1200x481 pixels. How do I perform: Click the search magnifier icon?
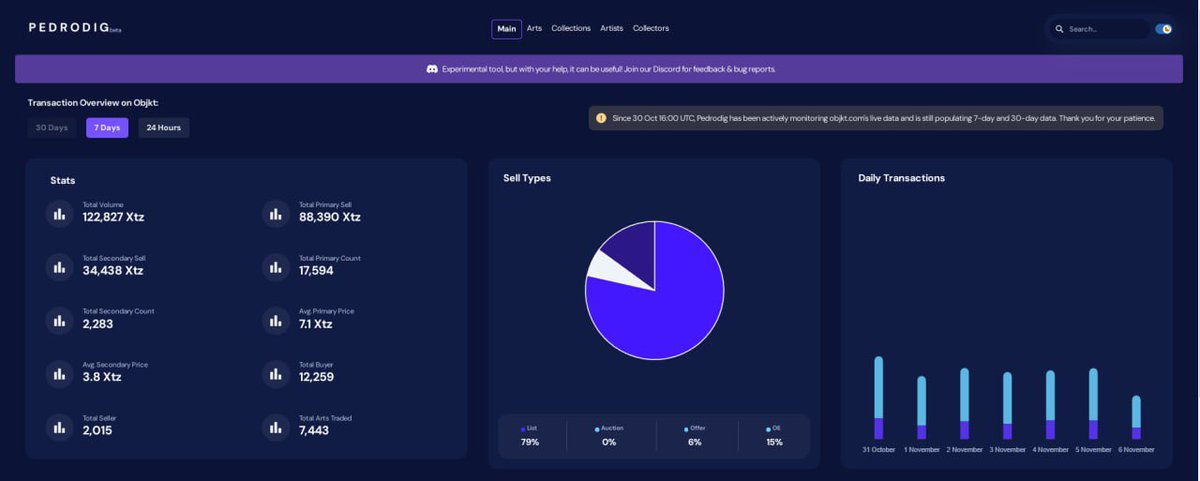[x=1059, y=29]
